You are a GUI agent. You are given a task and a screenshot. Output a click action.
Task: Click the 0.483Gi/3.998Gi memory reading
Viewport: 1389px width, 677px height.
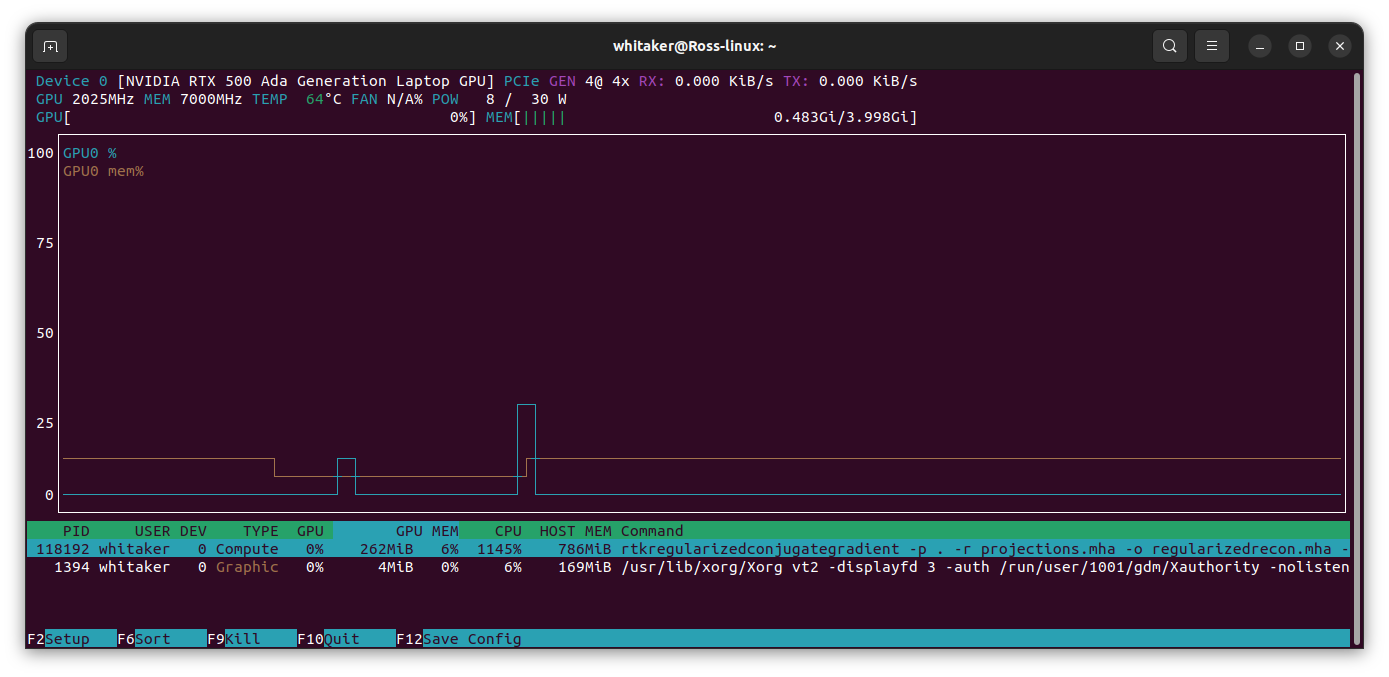(x=842, y=117)
